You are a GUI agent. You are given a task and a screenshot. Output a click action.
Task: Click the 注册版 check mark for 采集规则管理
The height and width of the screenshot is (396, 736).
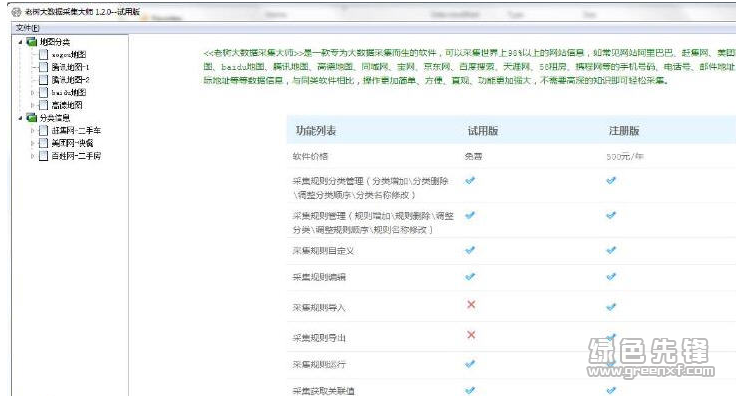coord(611,215)
